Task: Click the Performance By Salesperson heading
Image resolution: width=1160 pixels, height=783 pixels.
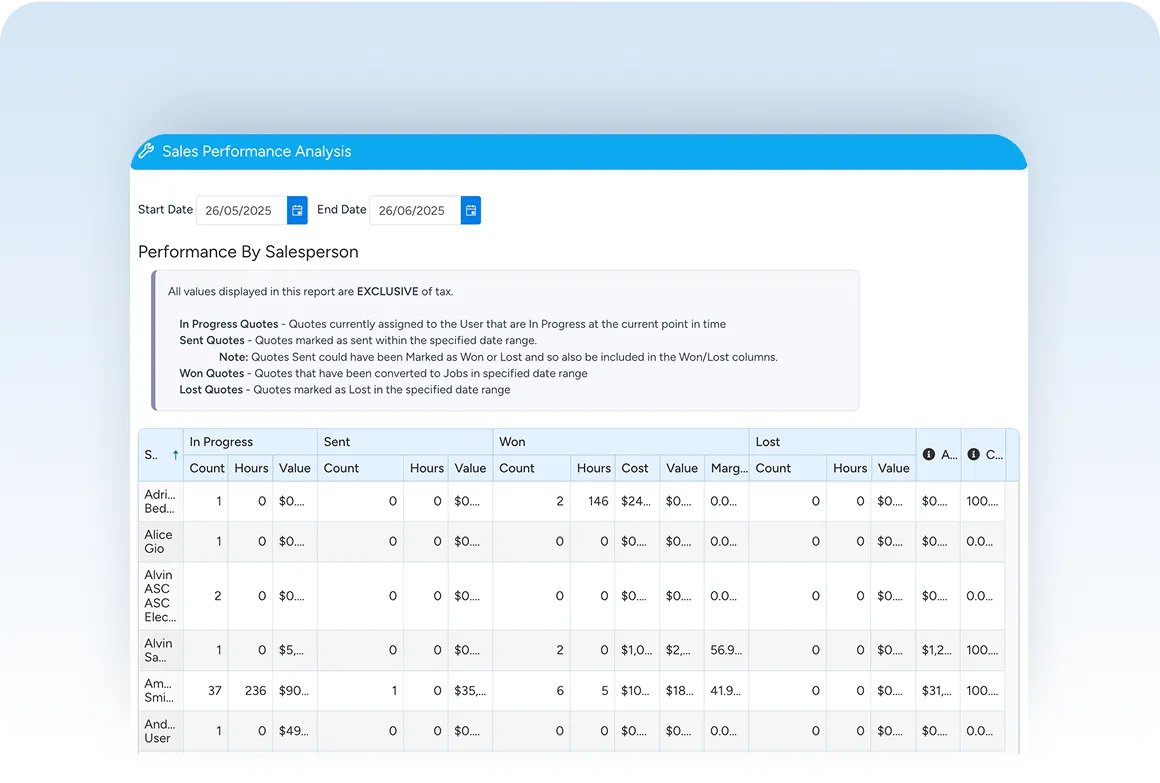Action: (x=249, y=252)
